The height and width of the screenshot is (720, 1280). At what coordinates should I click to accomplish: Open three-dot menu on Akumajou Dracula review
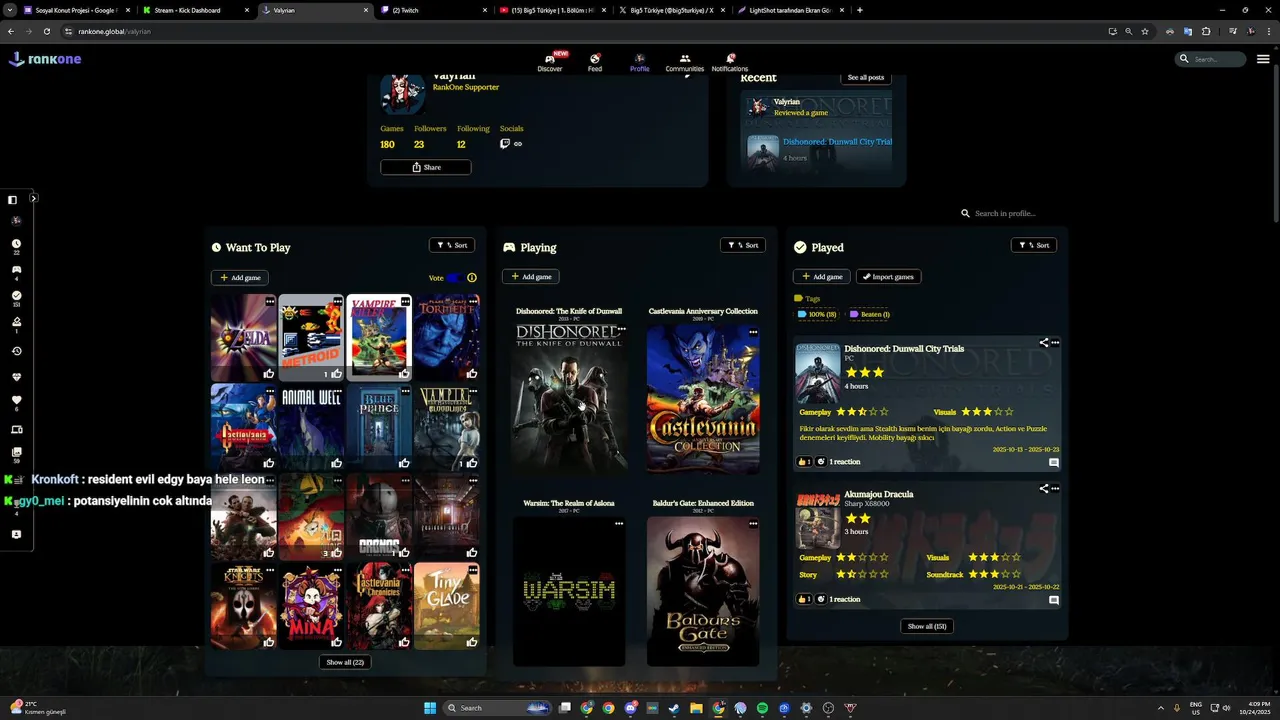pos(1055,489)
